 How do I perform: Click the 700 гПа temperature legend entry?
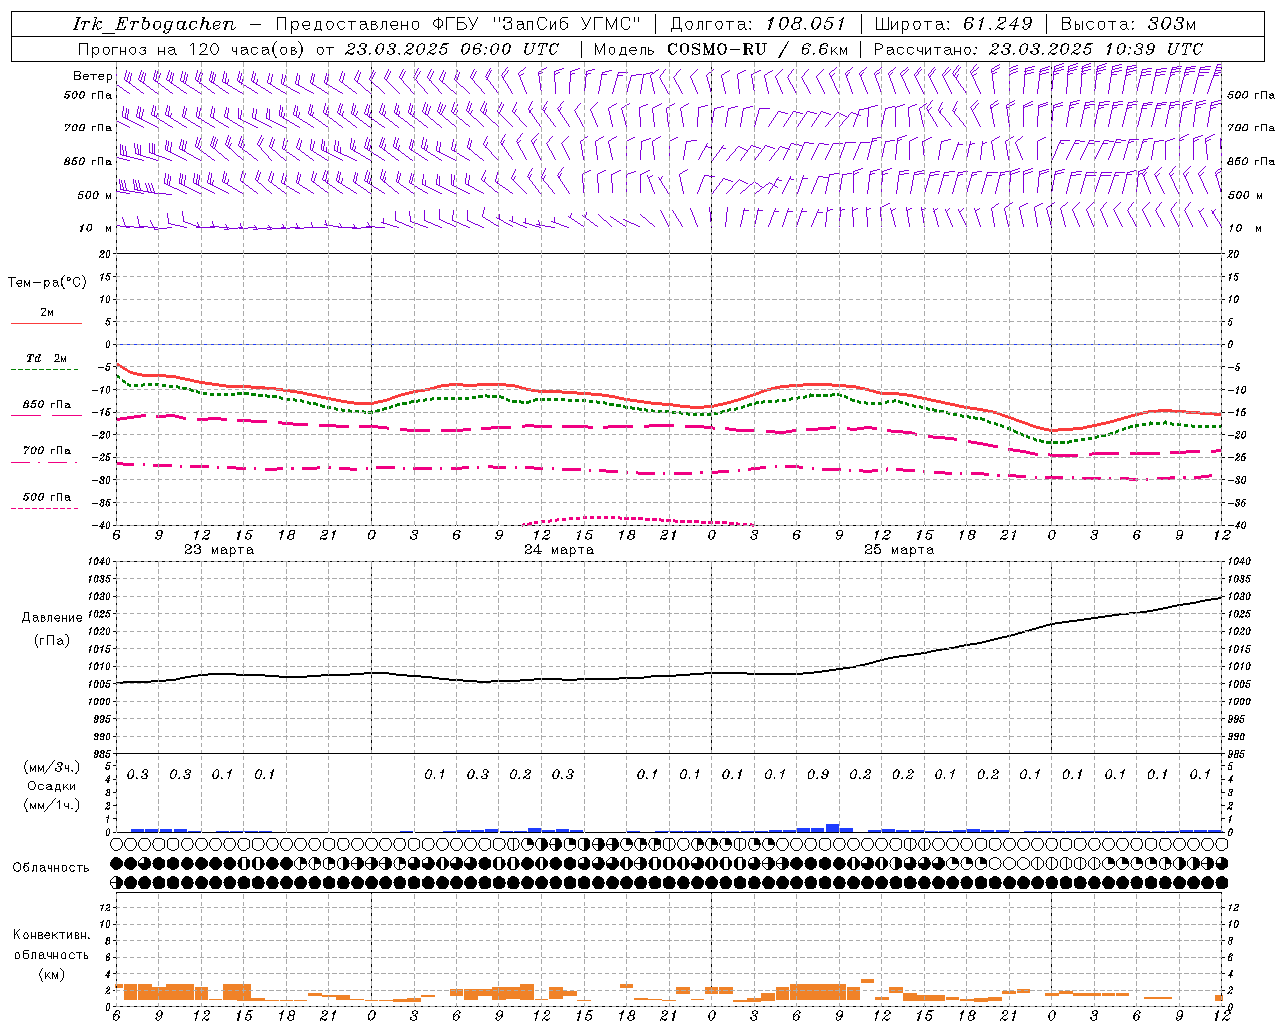[47, 451]
